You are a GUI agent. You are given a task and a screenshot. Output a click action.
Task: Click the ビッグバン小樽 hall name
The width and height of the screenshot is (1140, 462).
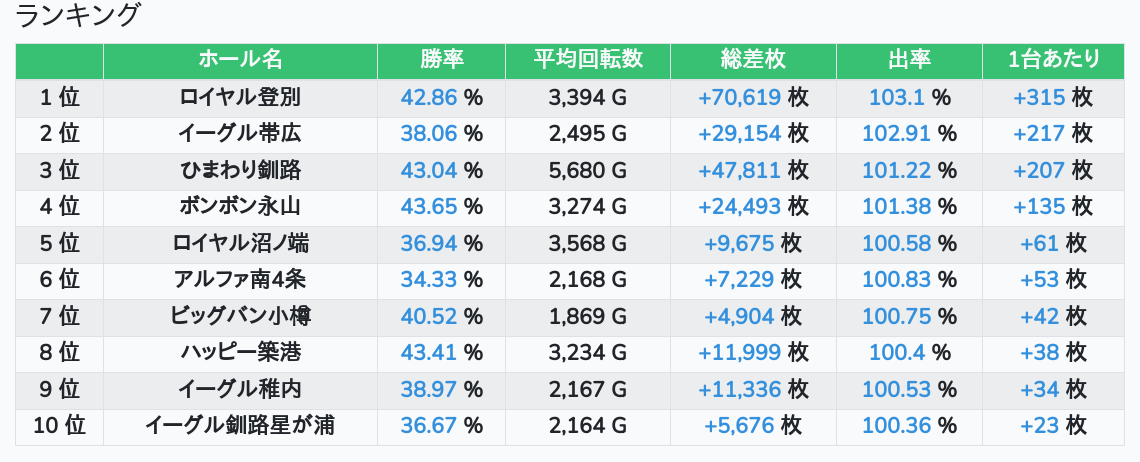(x=240, y=316)
